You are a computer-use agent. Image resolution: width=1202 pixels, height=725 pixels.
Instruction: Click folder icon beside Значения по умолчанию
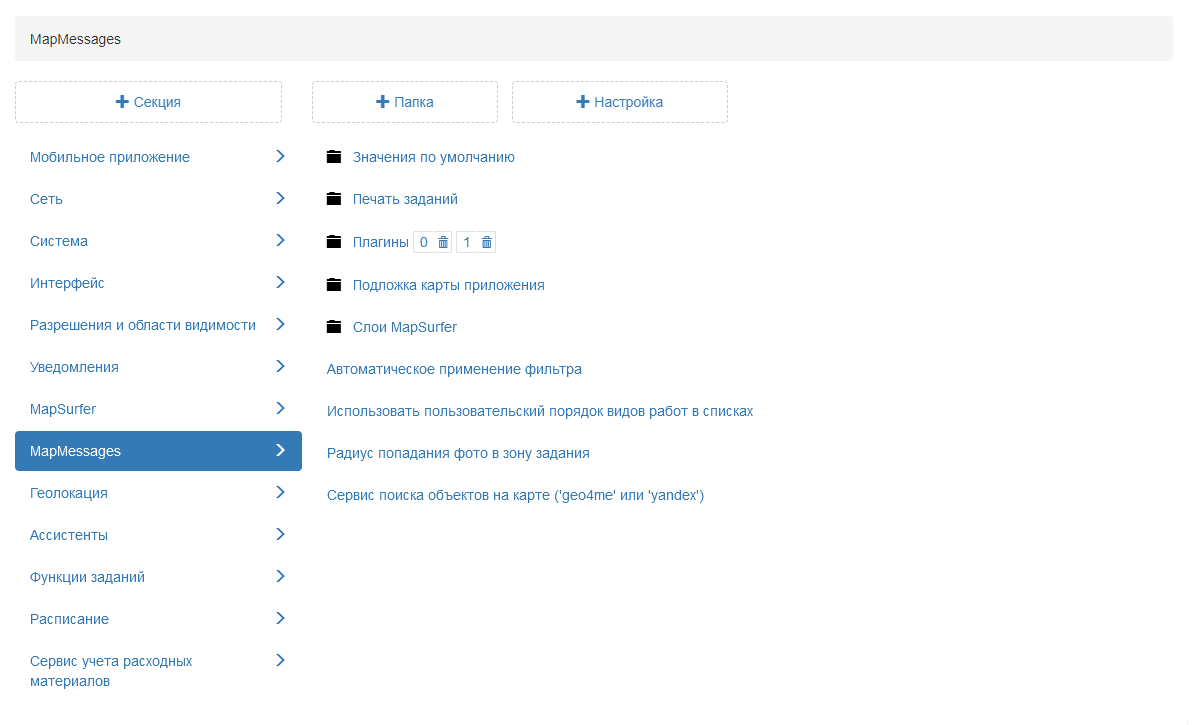coord(334,157)
